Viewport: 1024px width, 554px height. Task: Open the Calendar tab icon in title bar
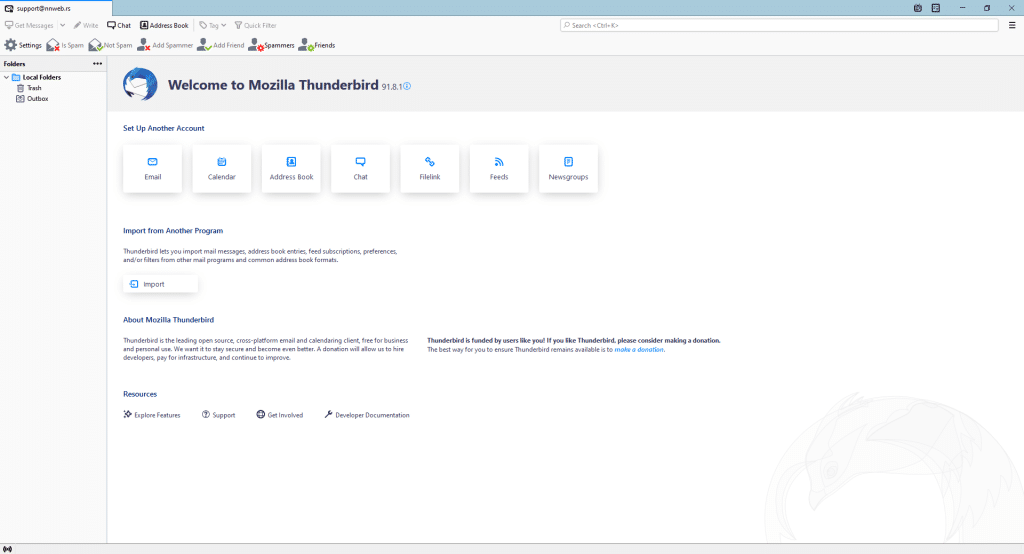pyautogui.click(x=918, y=8)
